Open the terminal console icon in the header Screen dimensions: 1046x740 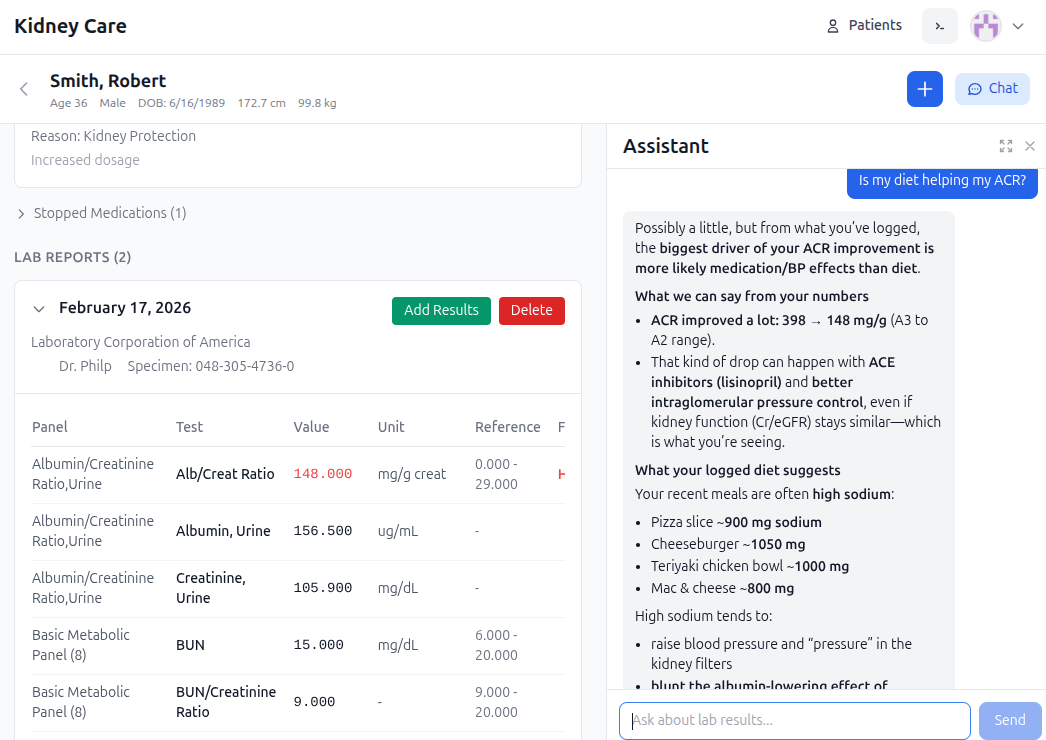pyautogui.click(x=938, y=25)
